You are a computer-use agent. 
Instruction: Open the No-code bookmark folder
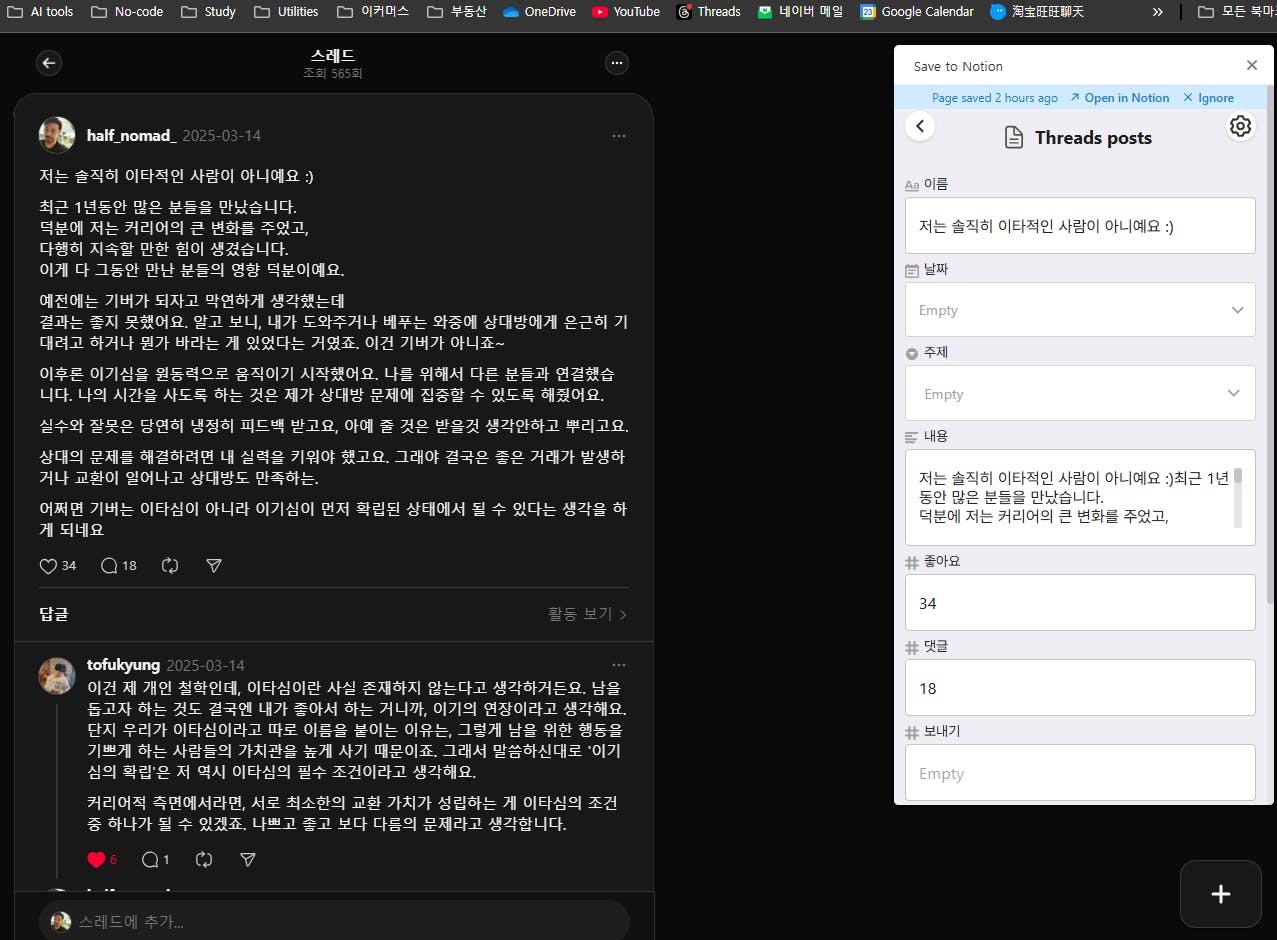127,12
